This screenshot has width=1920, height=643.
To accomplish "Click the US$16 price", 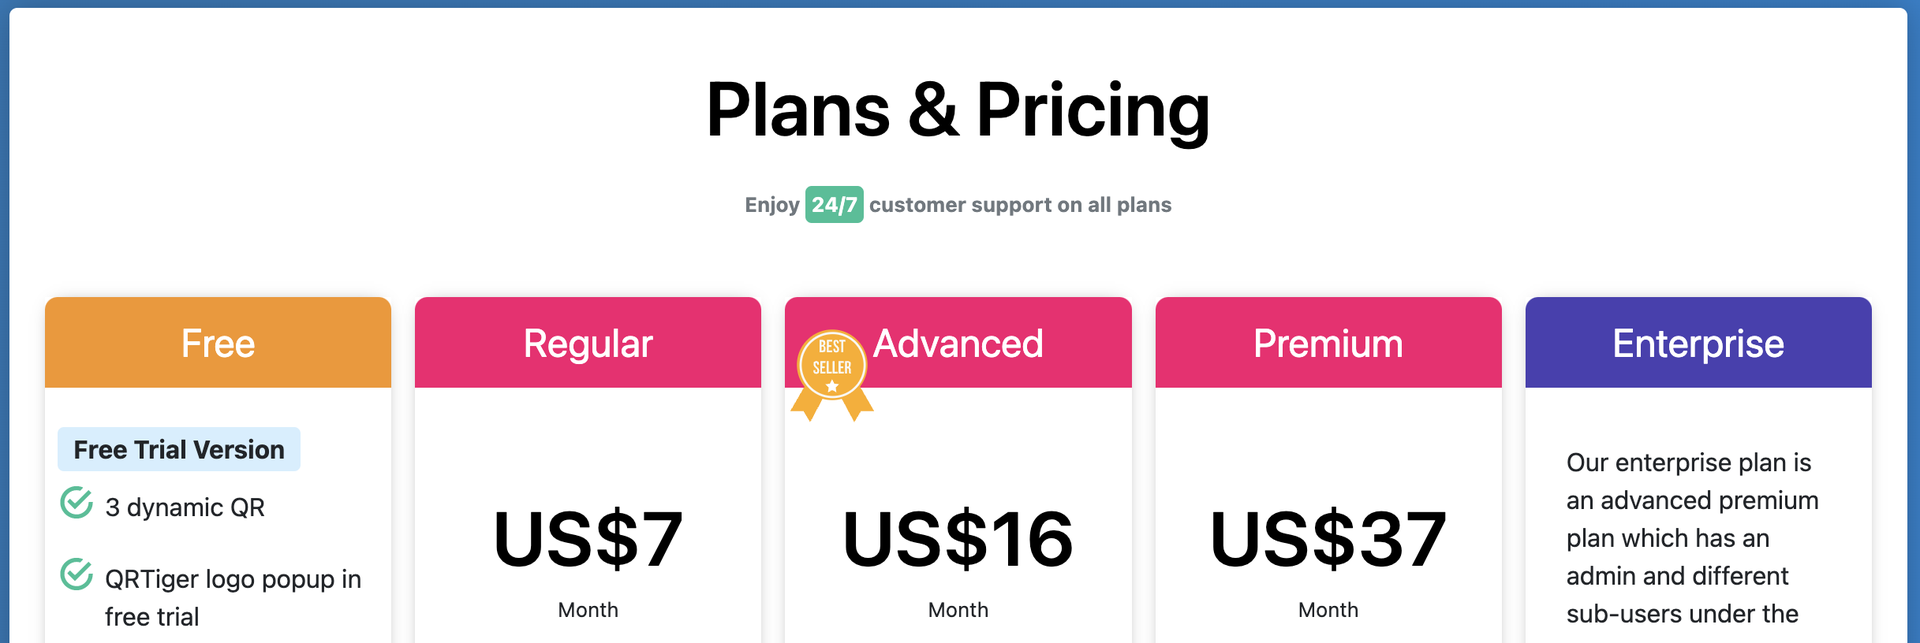I will click(958, 540).
